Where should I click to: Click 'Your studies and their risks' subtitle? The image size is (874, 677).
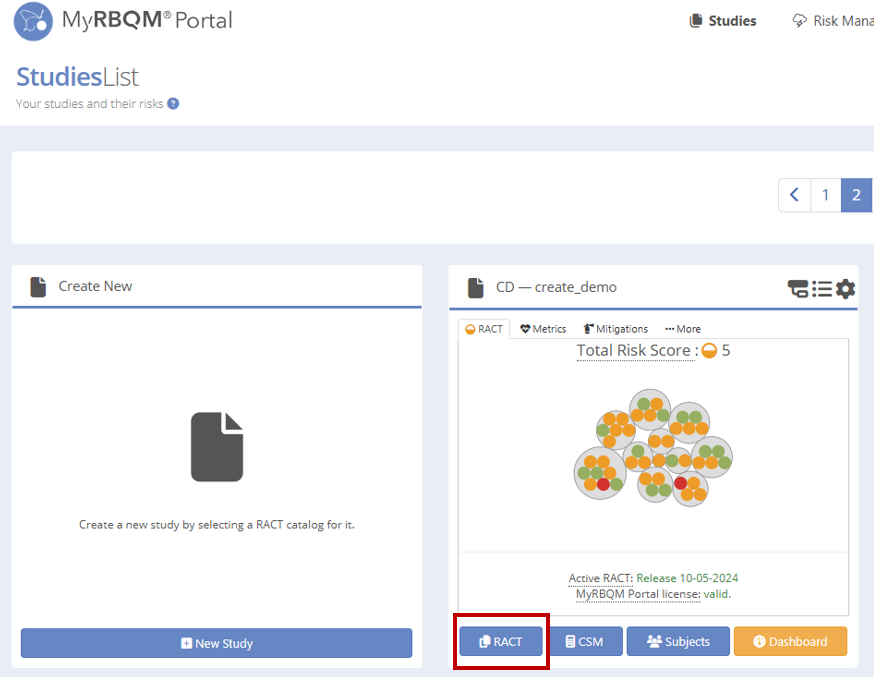coord(90,104)
